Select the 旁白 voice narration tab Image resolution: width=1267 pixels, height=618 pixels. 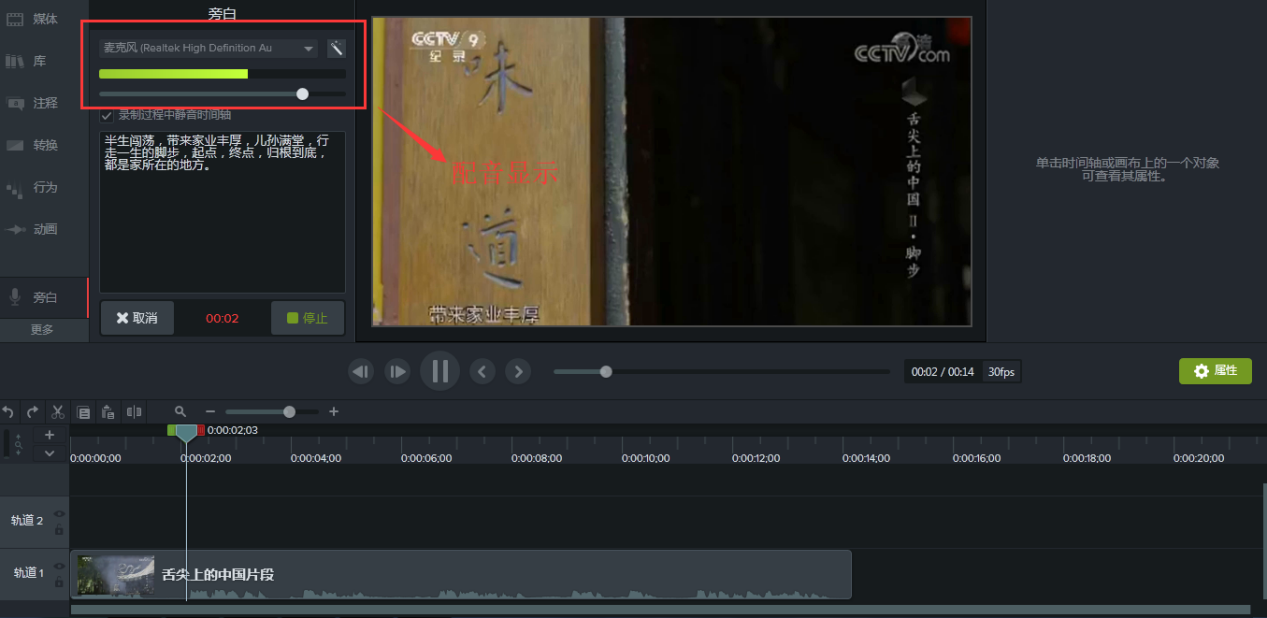tap(44, 297)
